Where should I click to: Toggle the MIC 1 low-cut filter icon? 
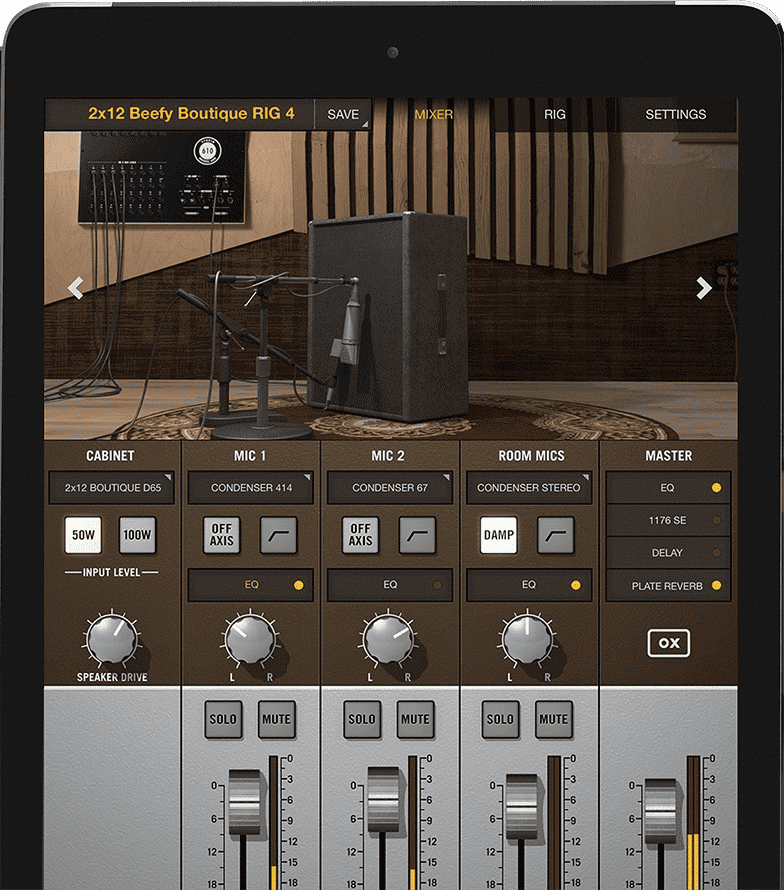click(279, 535)
